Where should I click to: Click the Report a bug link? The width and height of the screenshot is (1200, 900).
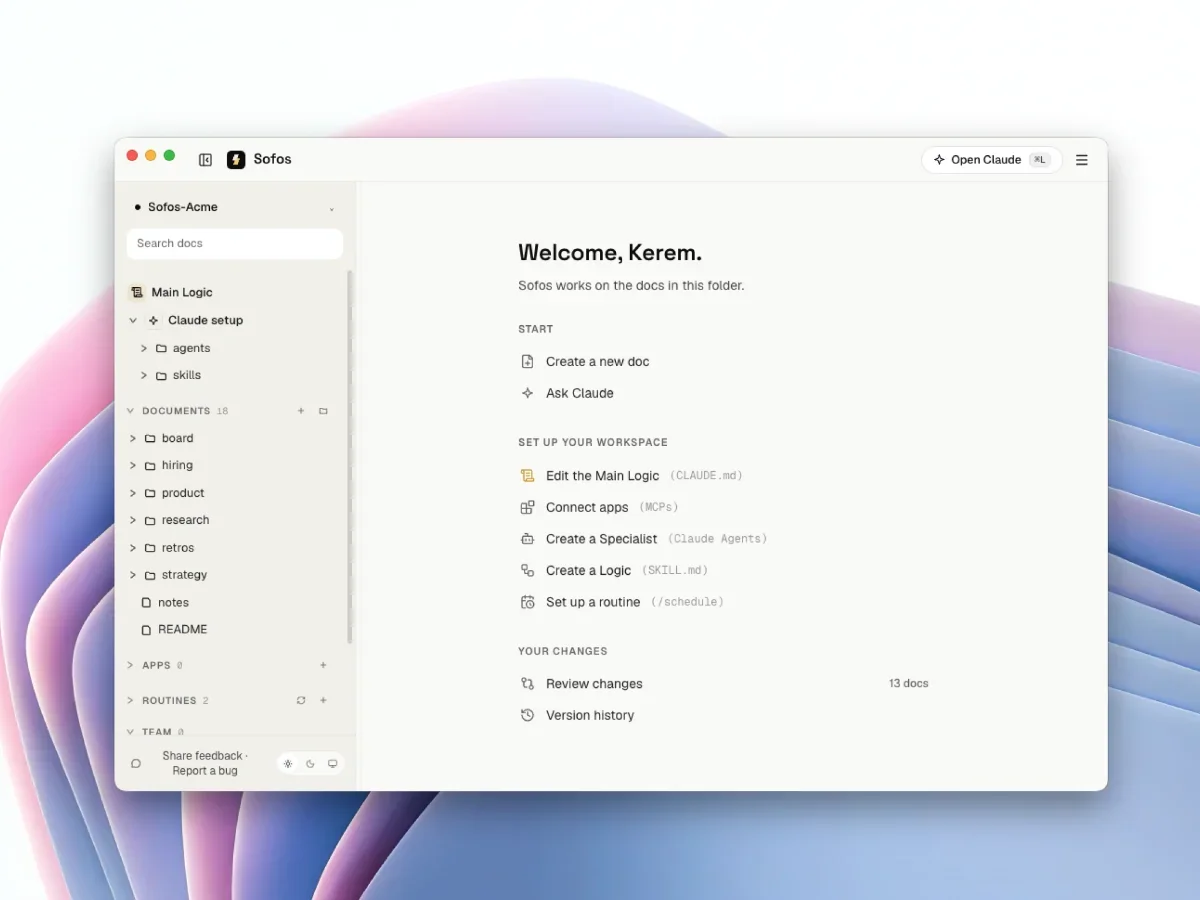[205, 771]
